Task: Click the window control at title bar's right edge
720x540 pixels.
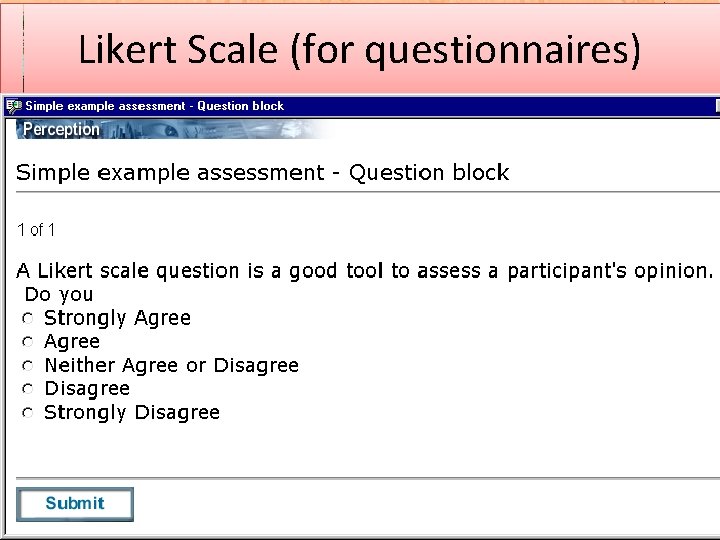Action: pyautogui.click(x=716, y=106)
